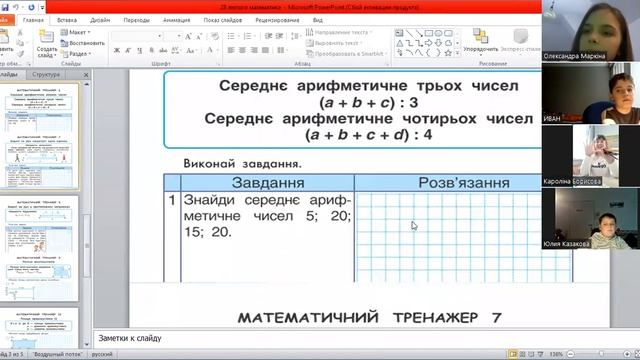640x360 pixels.
Task: Open the Макет layout dropdown
Action: point(76,32)
